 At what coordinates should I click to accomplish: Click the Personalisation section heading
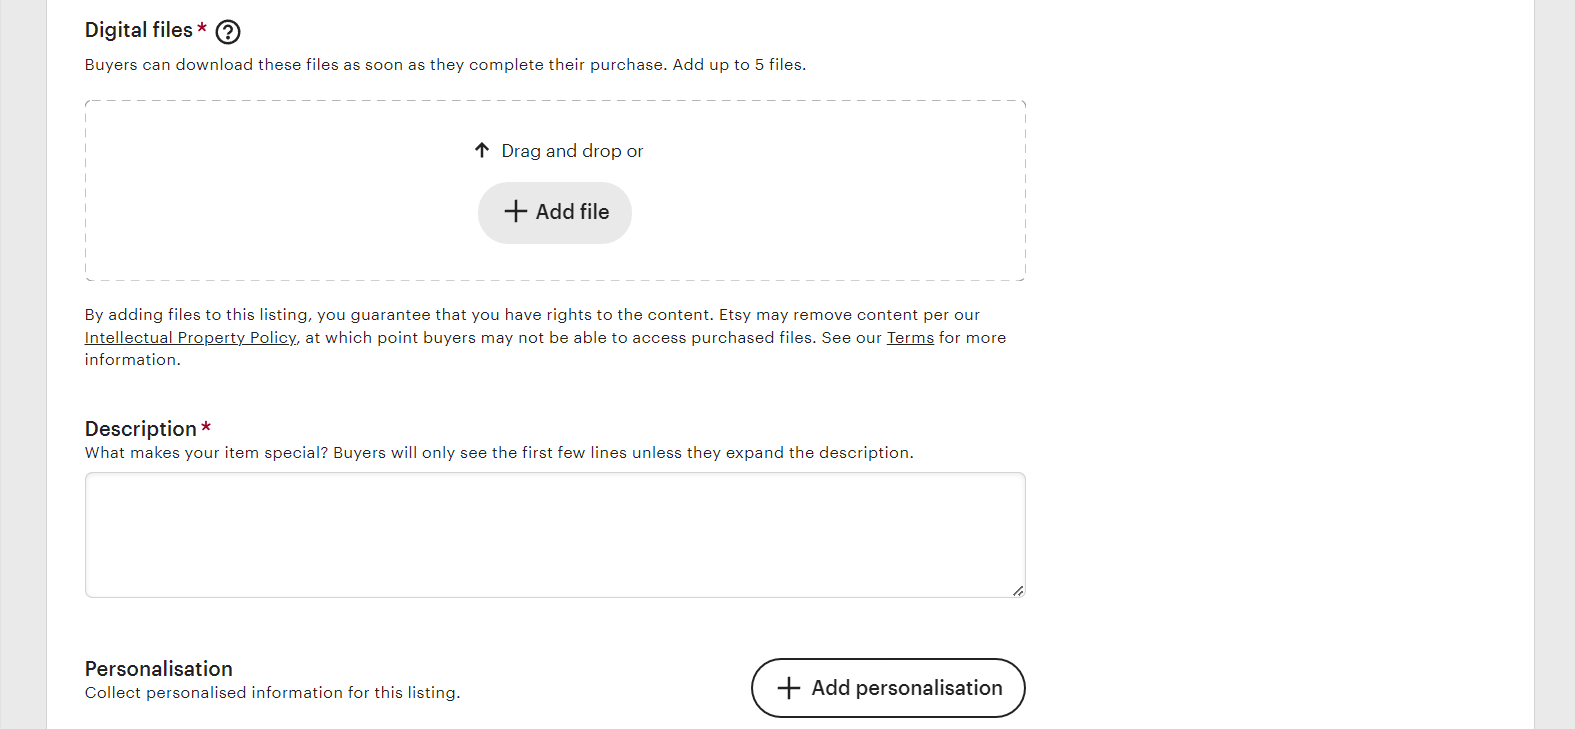pyautogui.click(x=158, y=668)
